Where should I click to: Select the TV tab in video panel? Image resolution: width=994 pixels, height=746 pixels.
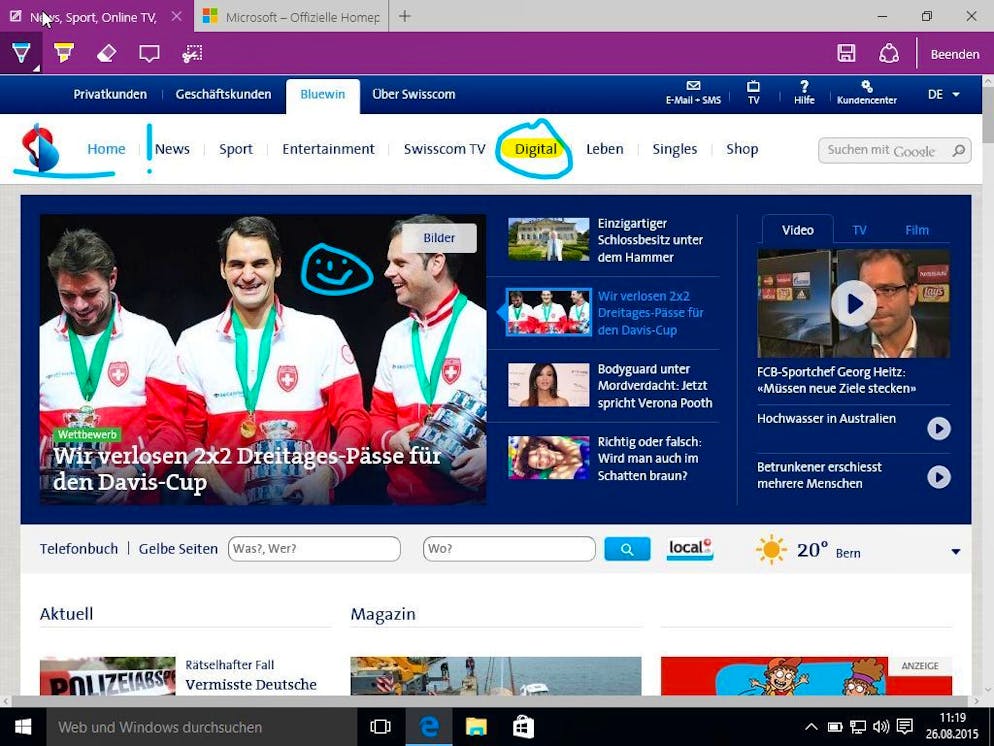coord(859,230)
